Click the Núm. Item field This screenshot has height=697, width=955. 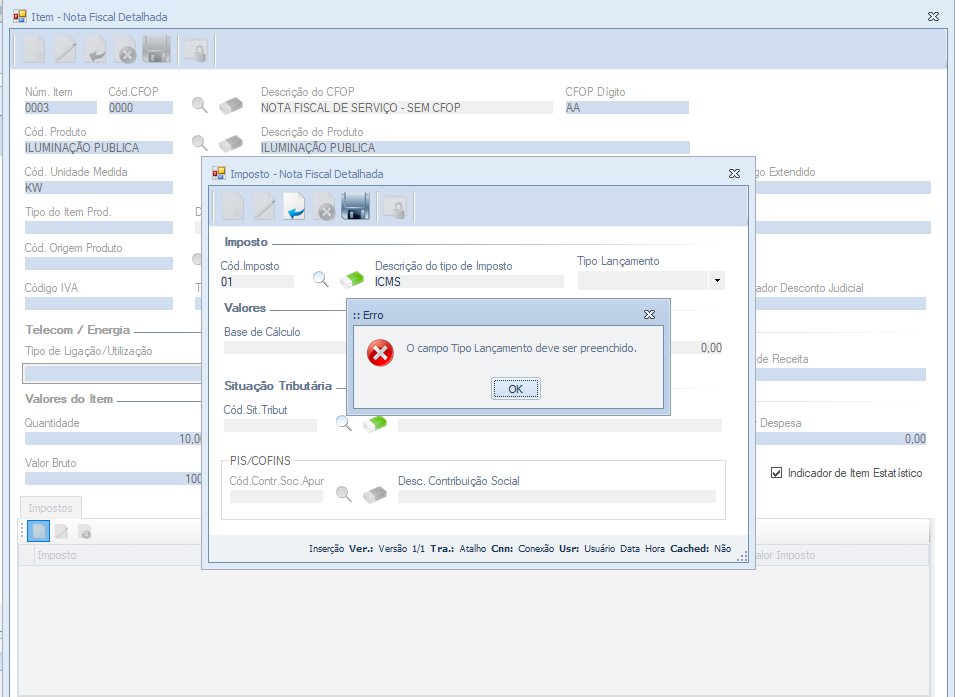[x=60, y=108]
